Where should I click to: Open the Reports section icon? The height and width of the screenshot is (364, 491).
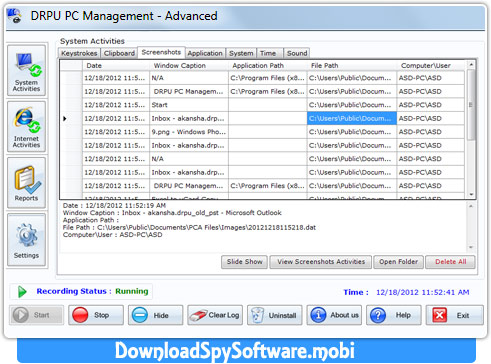coord(26,183)
